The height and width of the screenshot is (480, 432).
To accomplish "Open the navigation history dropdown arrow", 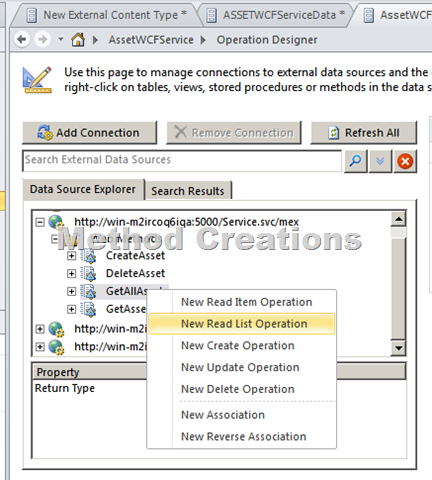I will 61,39.
